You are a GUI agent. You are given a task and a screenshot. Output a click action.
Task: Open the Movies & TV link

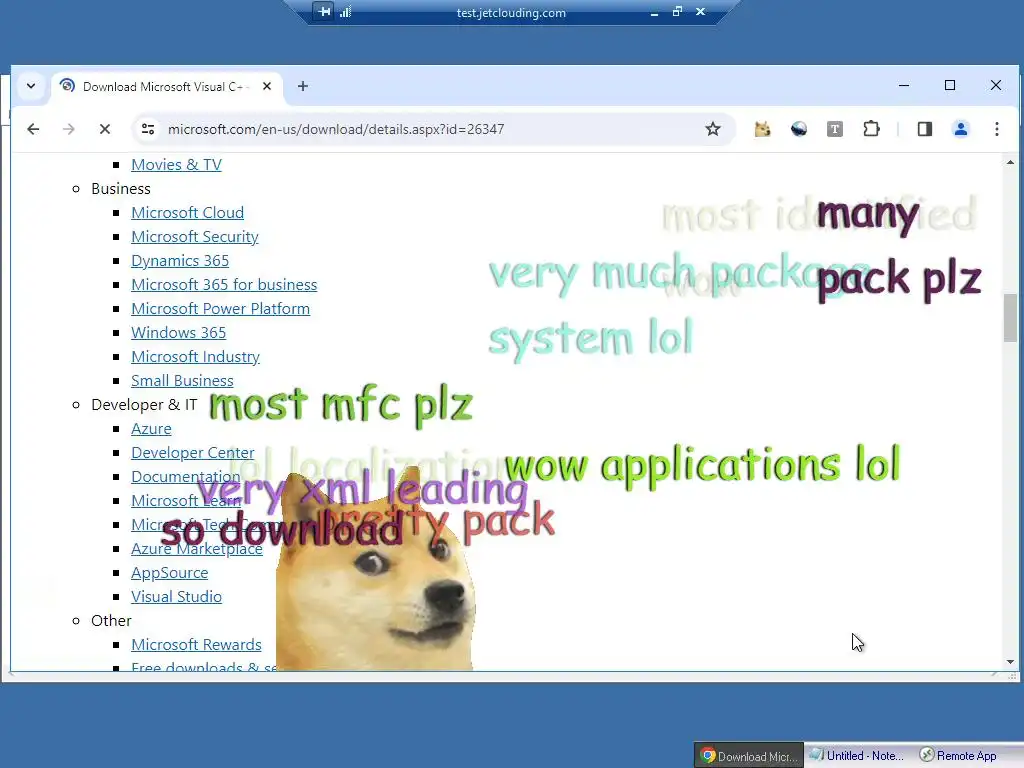176,165
